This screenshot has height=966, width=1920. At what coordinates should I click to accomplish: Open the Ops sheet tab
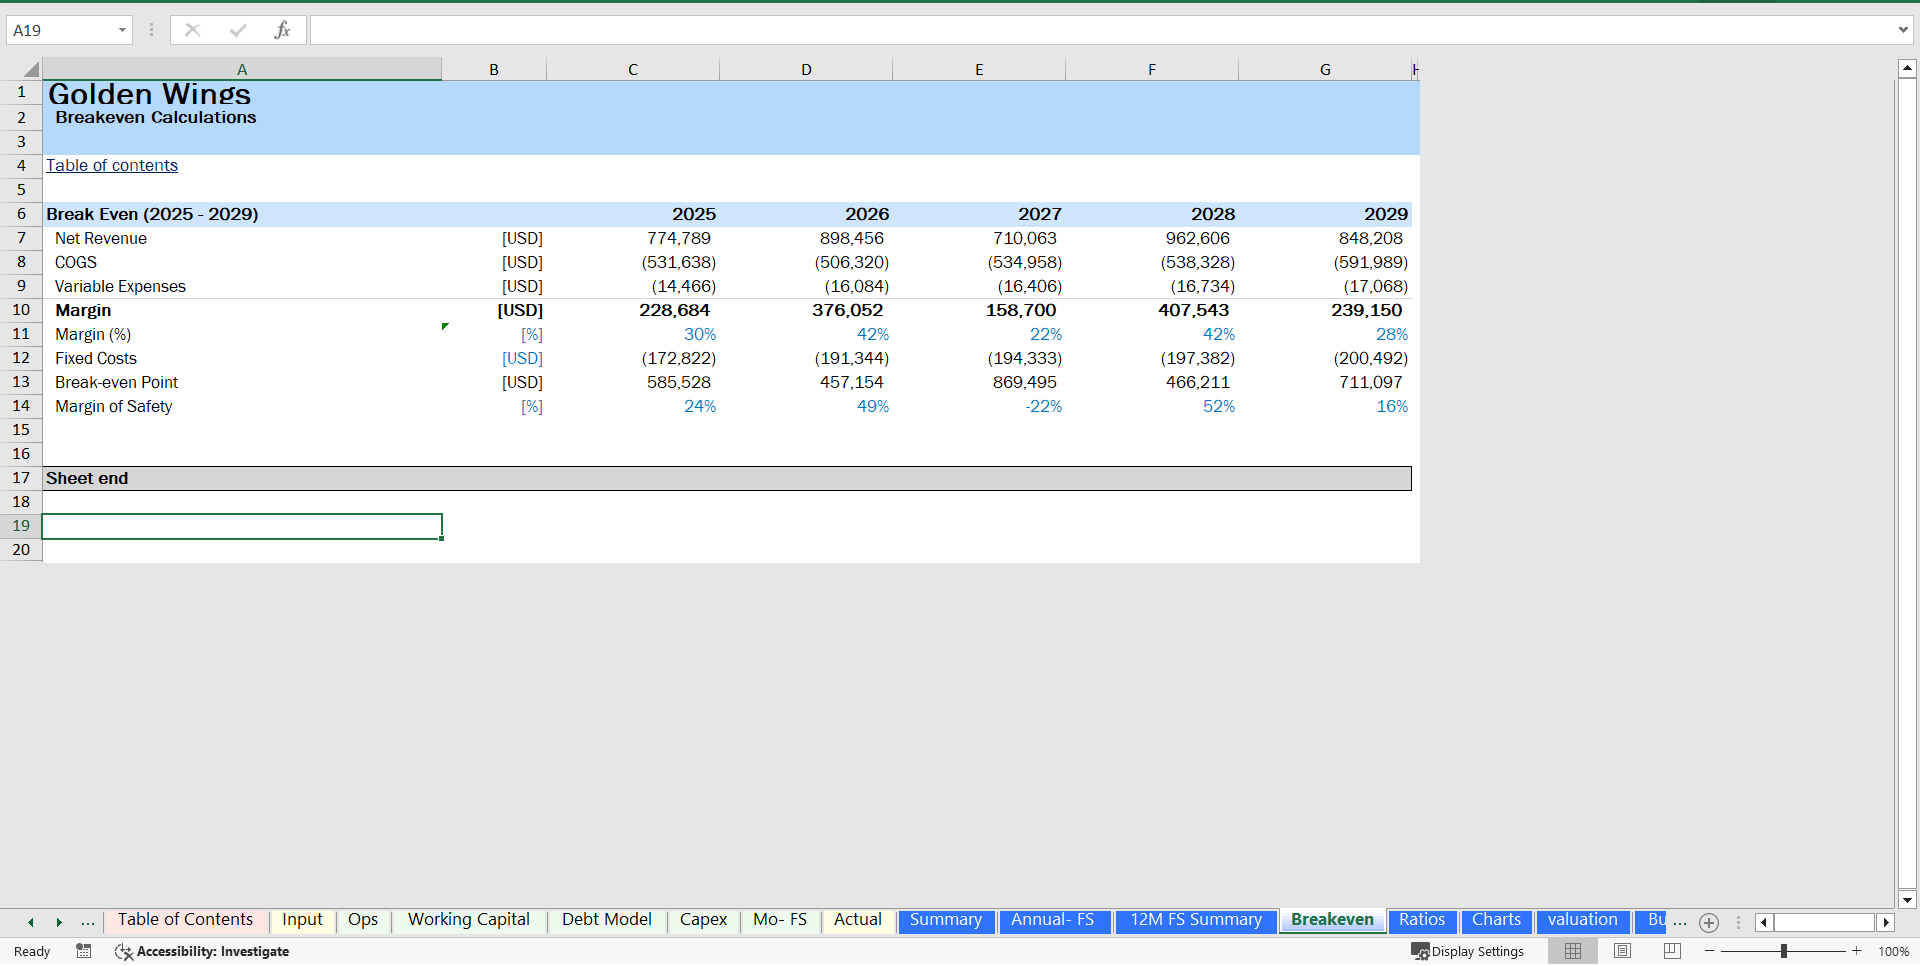tap(363, 920)
